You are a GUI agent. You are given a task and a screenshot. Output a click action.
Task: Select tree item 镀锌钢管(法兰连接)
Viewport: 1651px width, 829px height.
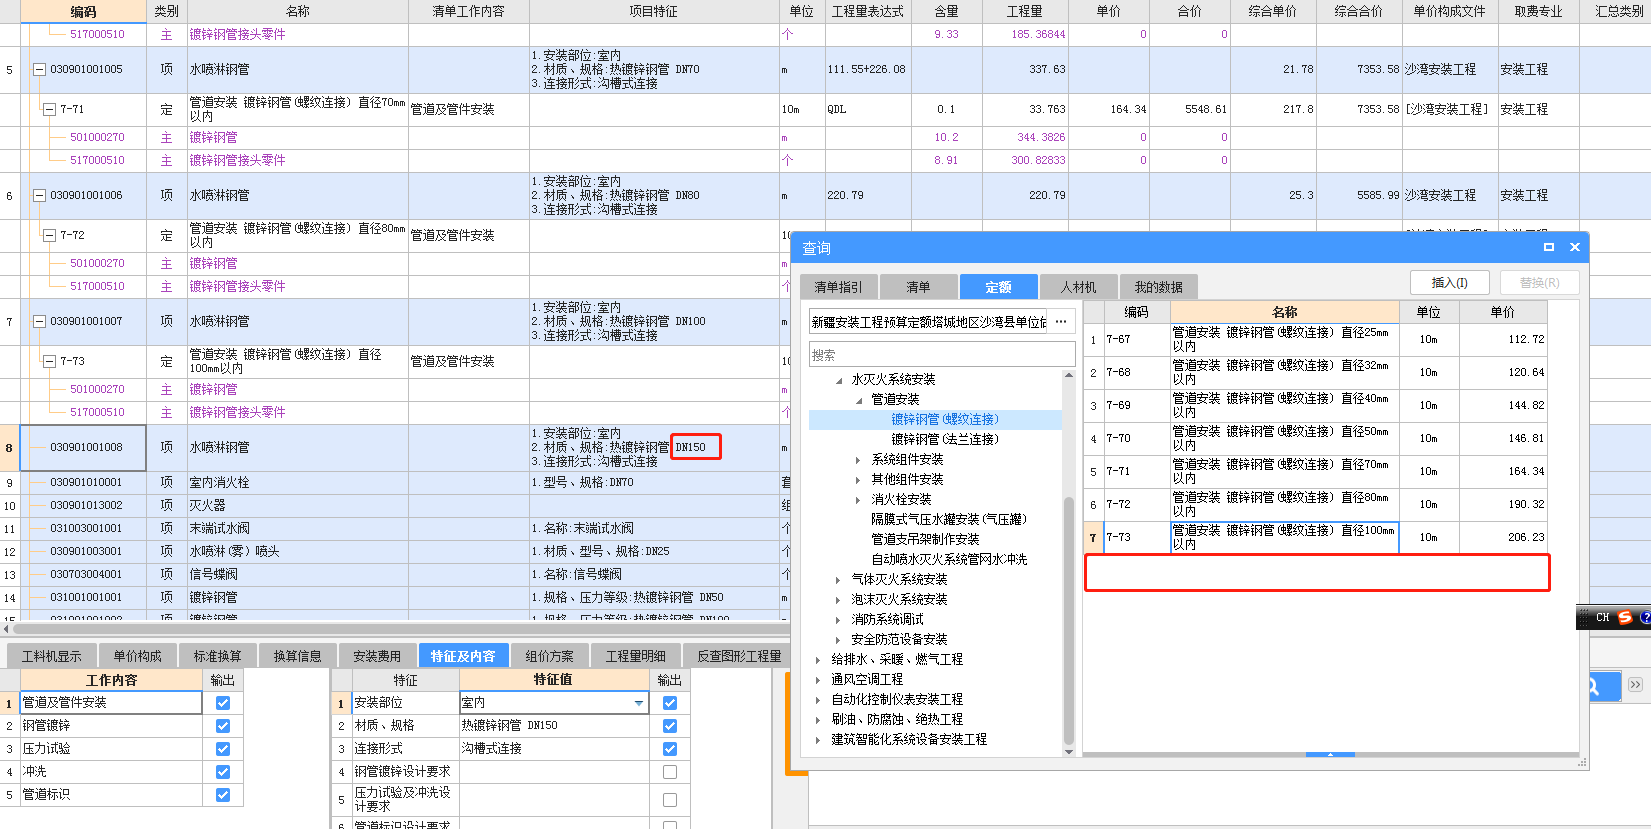point(945,440)
